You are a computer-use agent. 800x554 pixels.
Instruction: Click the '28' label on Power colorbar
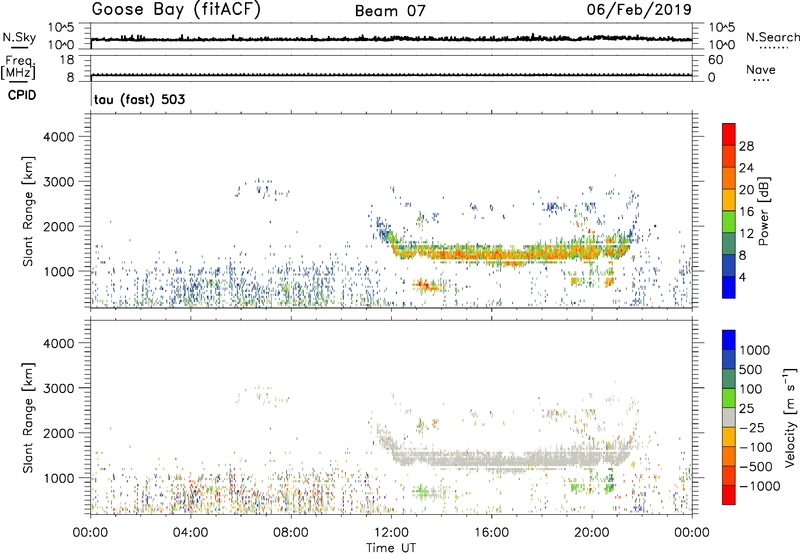click(x=746, y=146)
